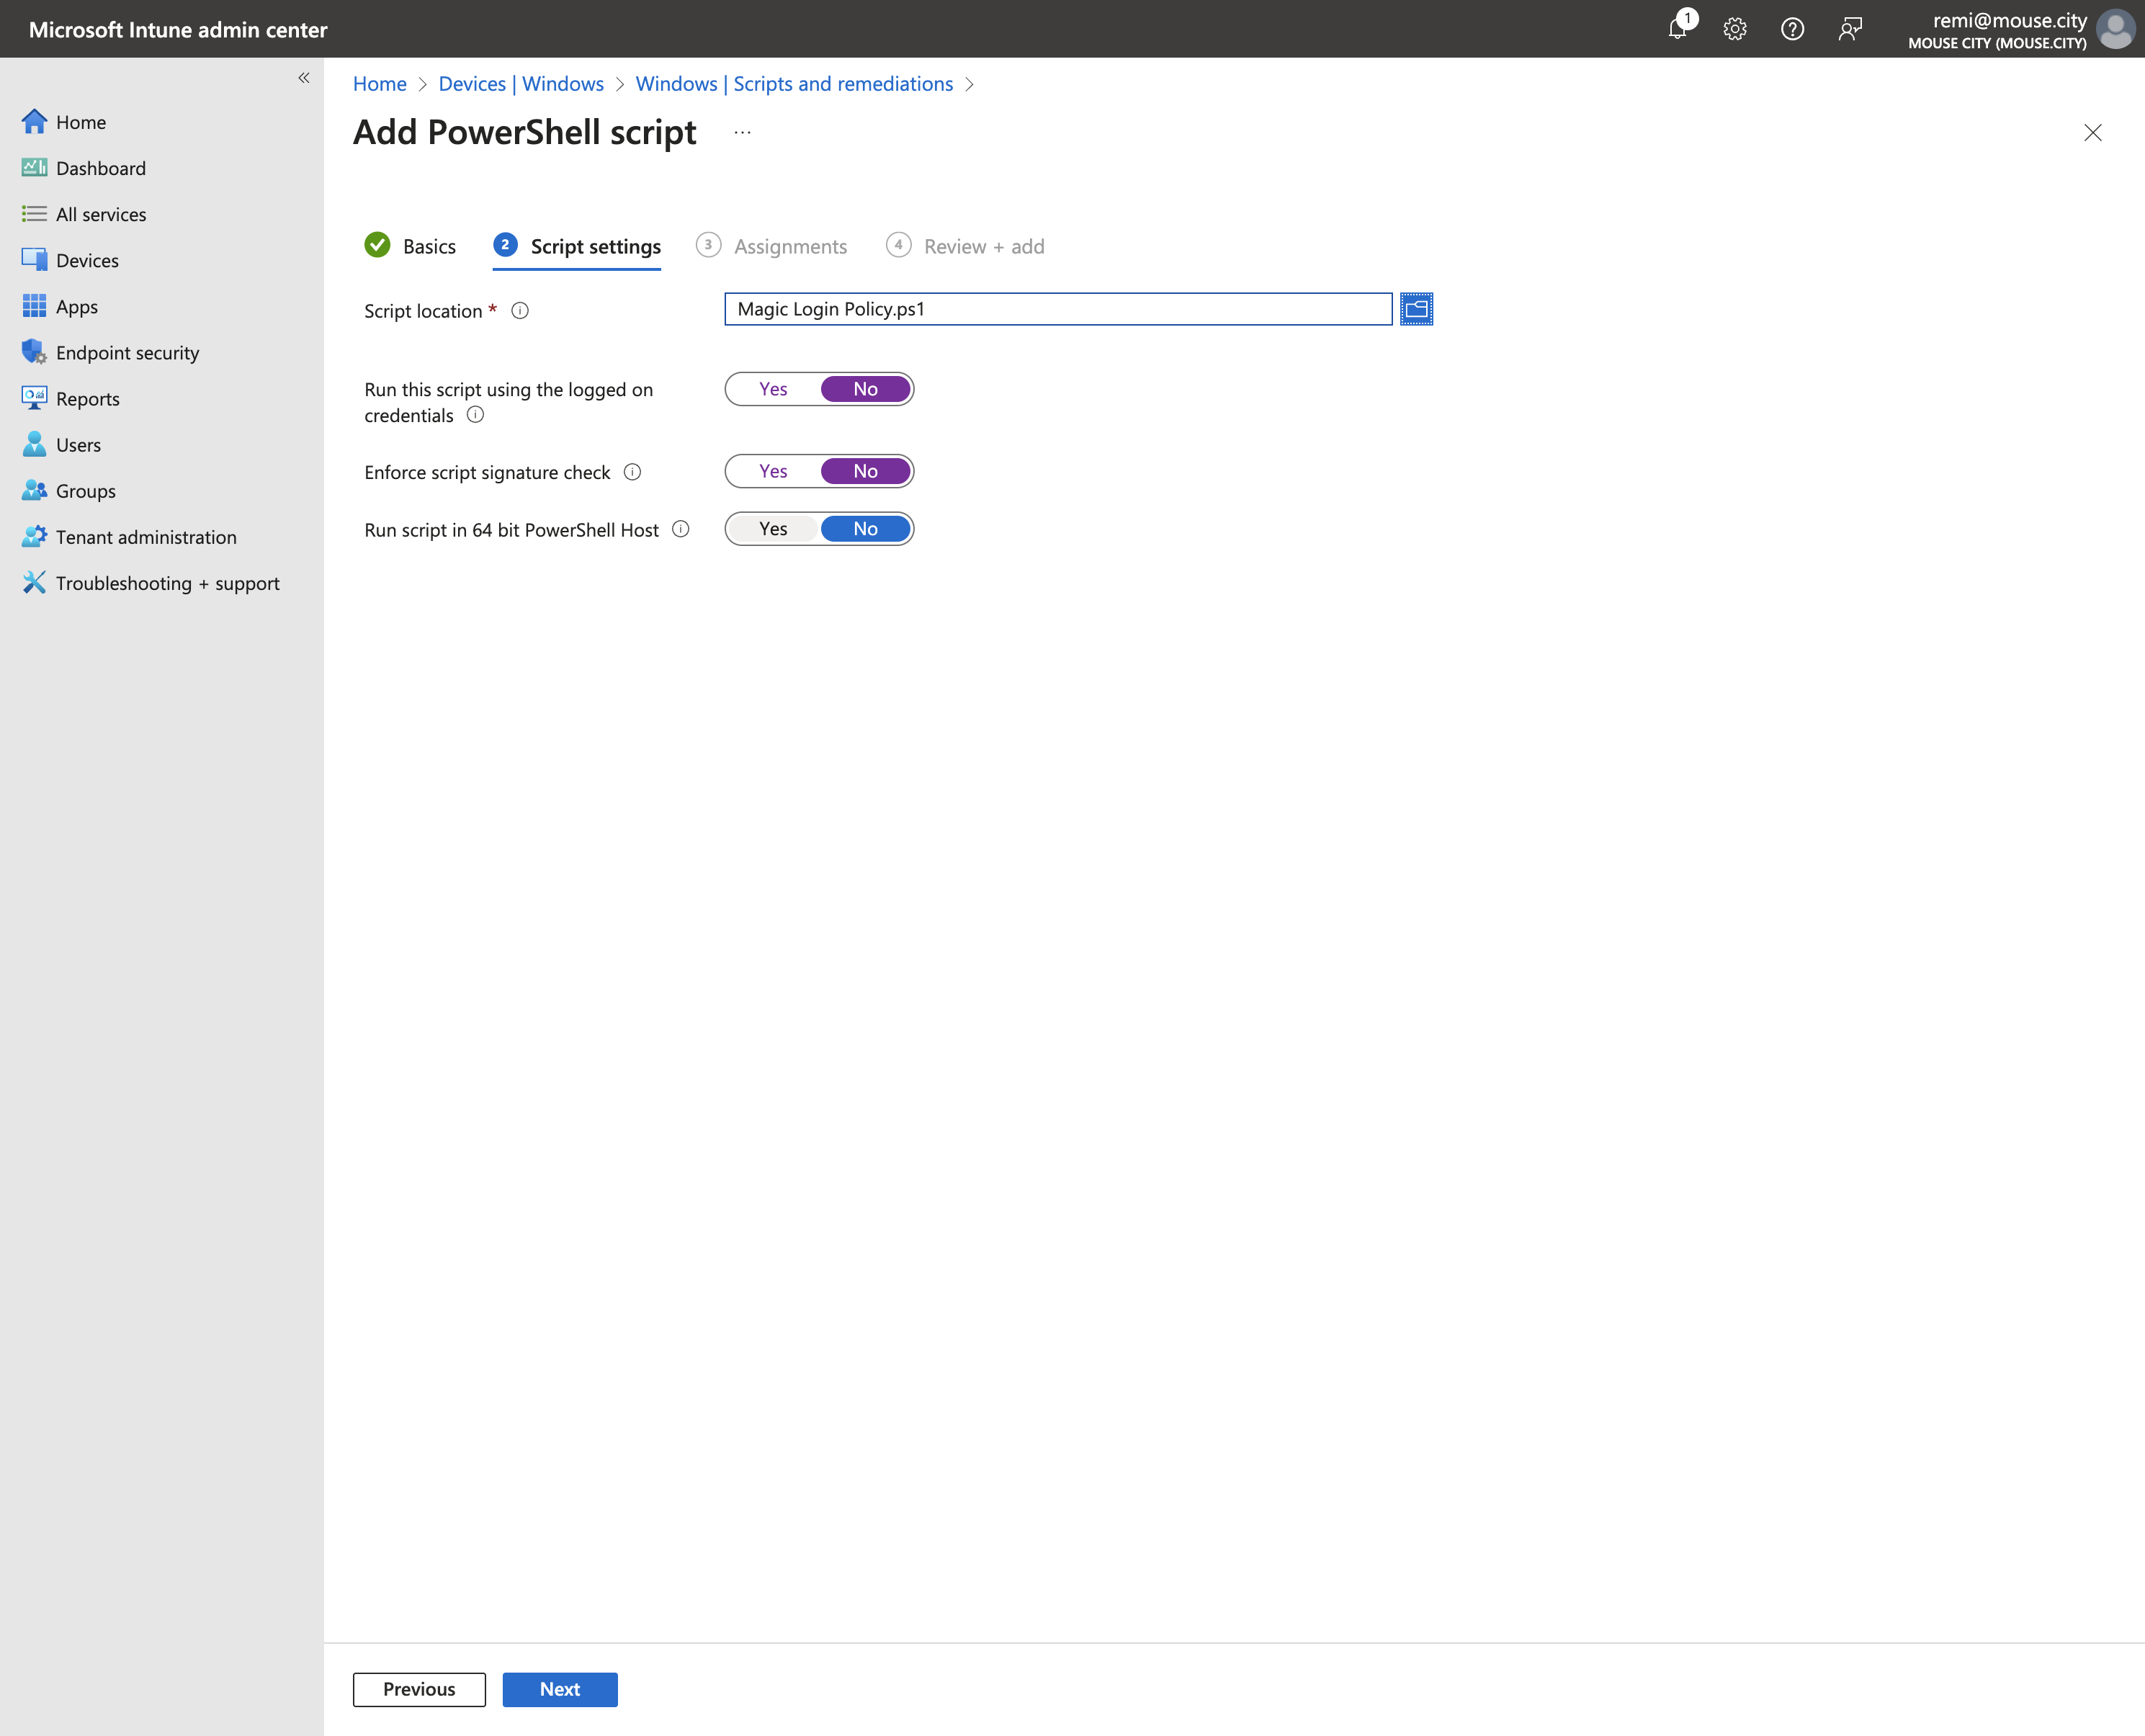Click the Next button
The image size is (2145, 1736).
point(560,1689)
